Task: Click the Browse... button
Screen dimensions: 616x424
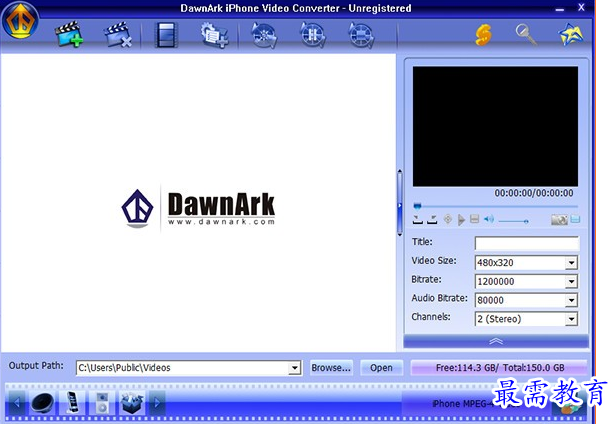Action: coord(331,368)
